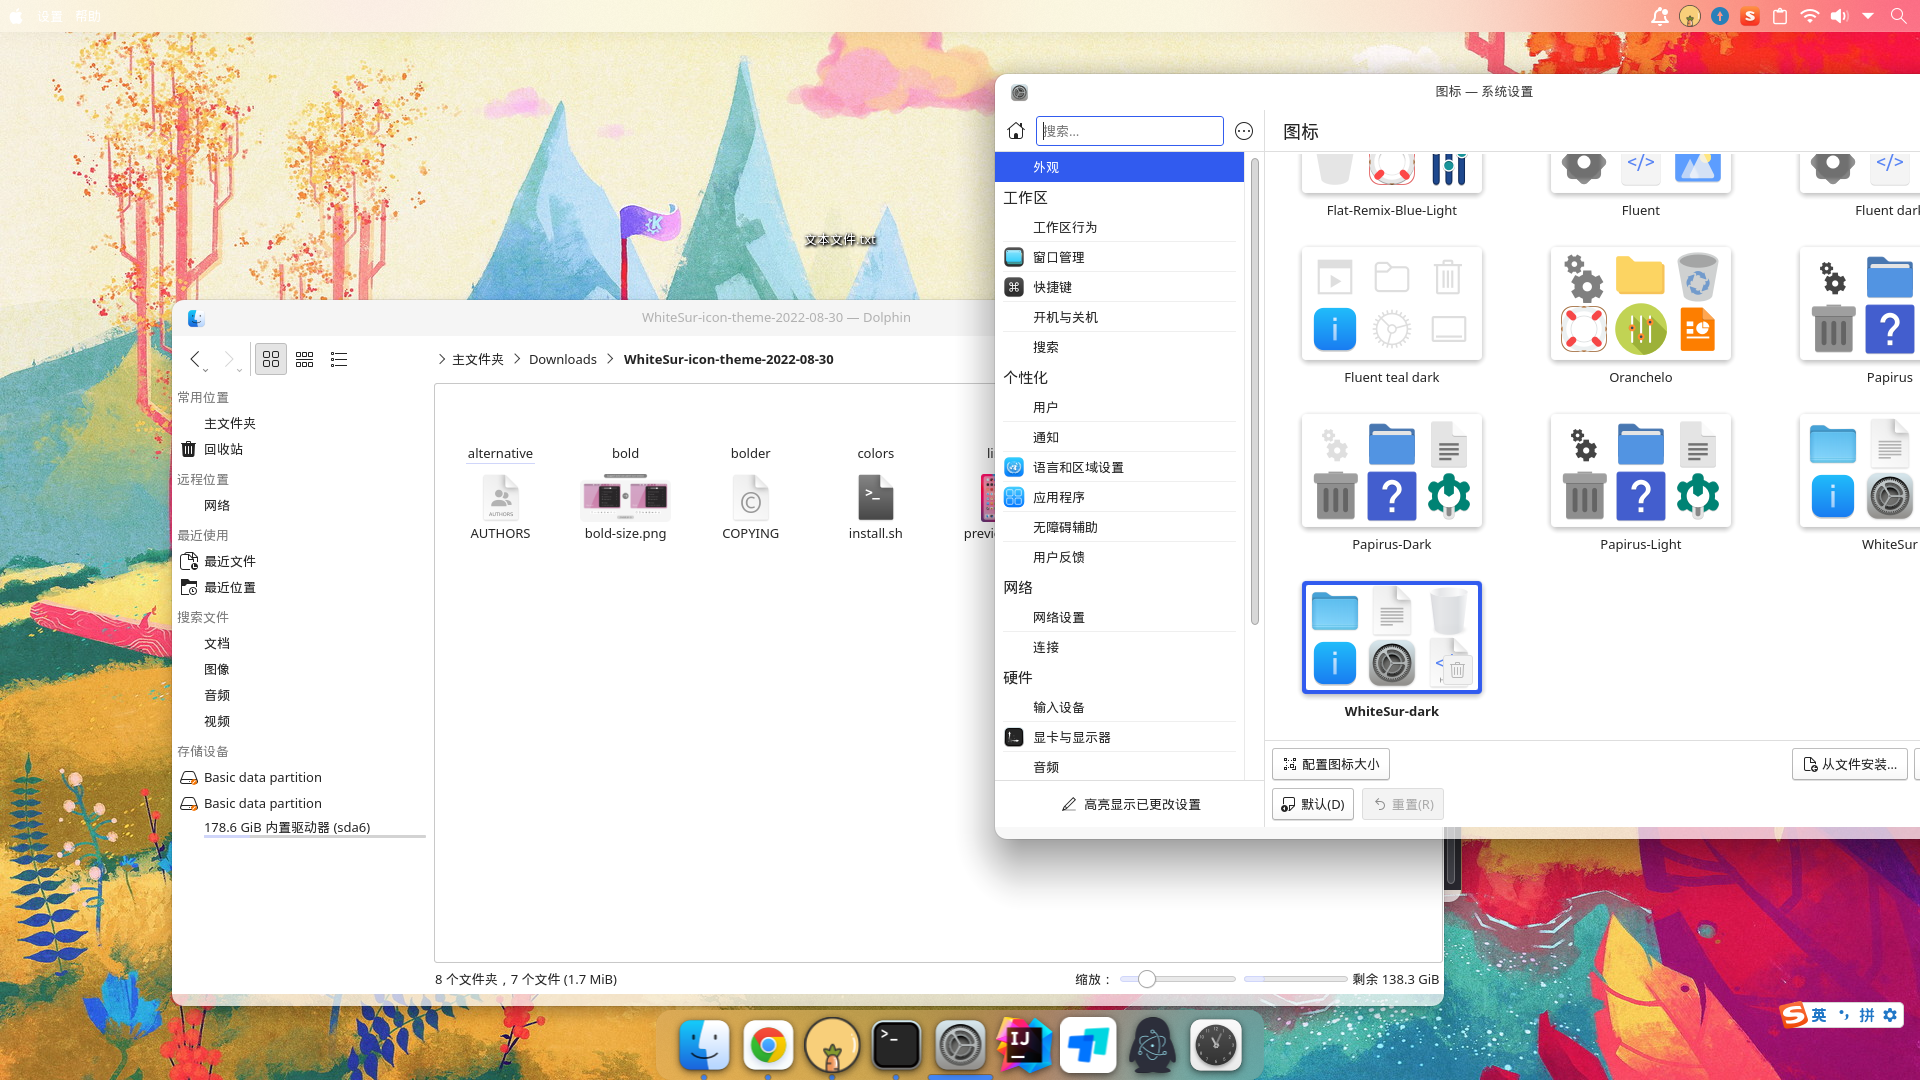Switch Dolphin to detailed list view
Screen dimensions: 1920x1080
click(338, 359)
